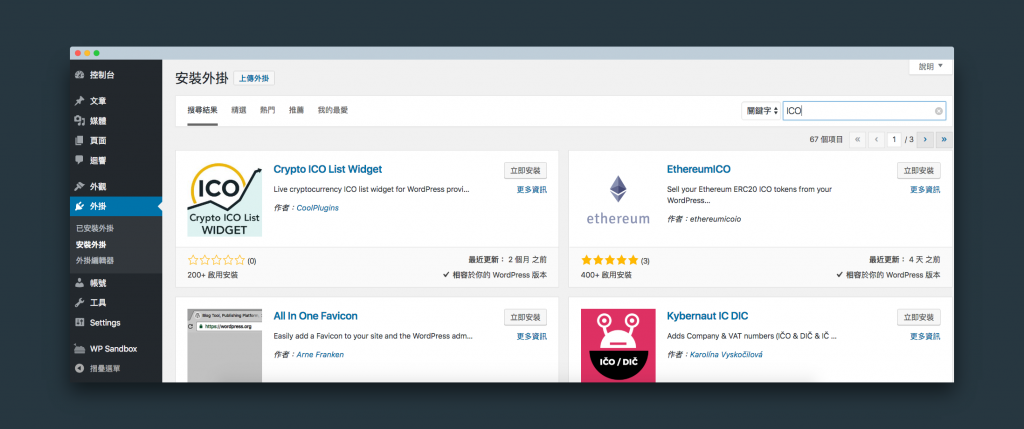Open 更多資訊 for Crypto ICO List Widget
This screenshot has width=1024, height=429.
[532, 190]
